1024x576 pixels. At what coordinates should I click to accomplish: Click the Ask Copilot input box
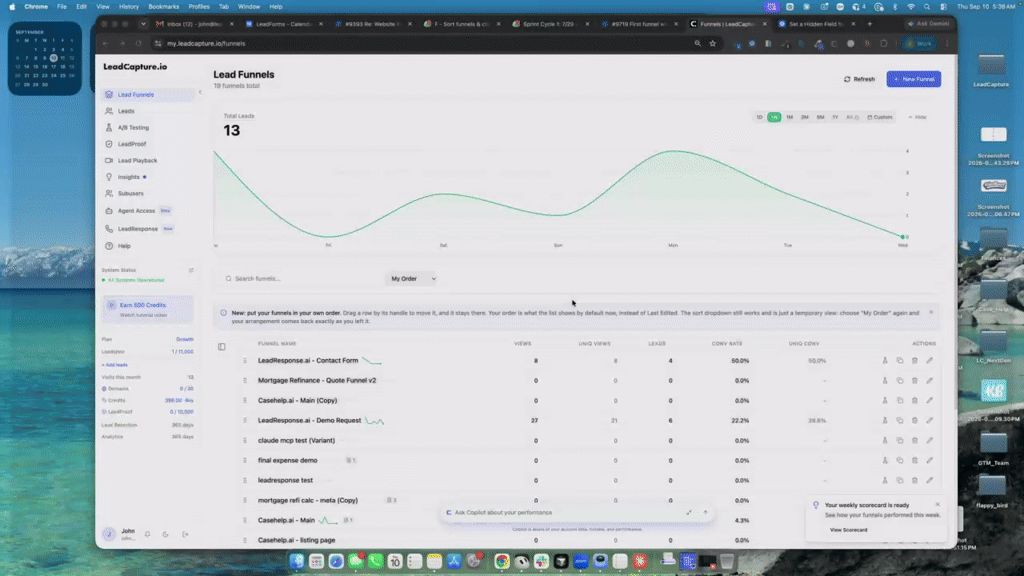point(567,513)
